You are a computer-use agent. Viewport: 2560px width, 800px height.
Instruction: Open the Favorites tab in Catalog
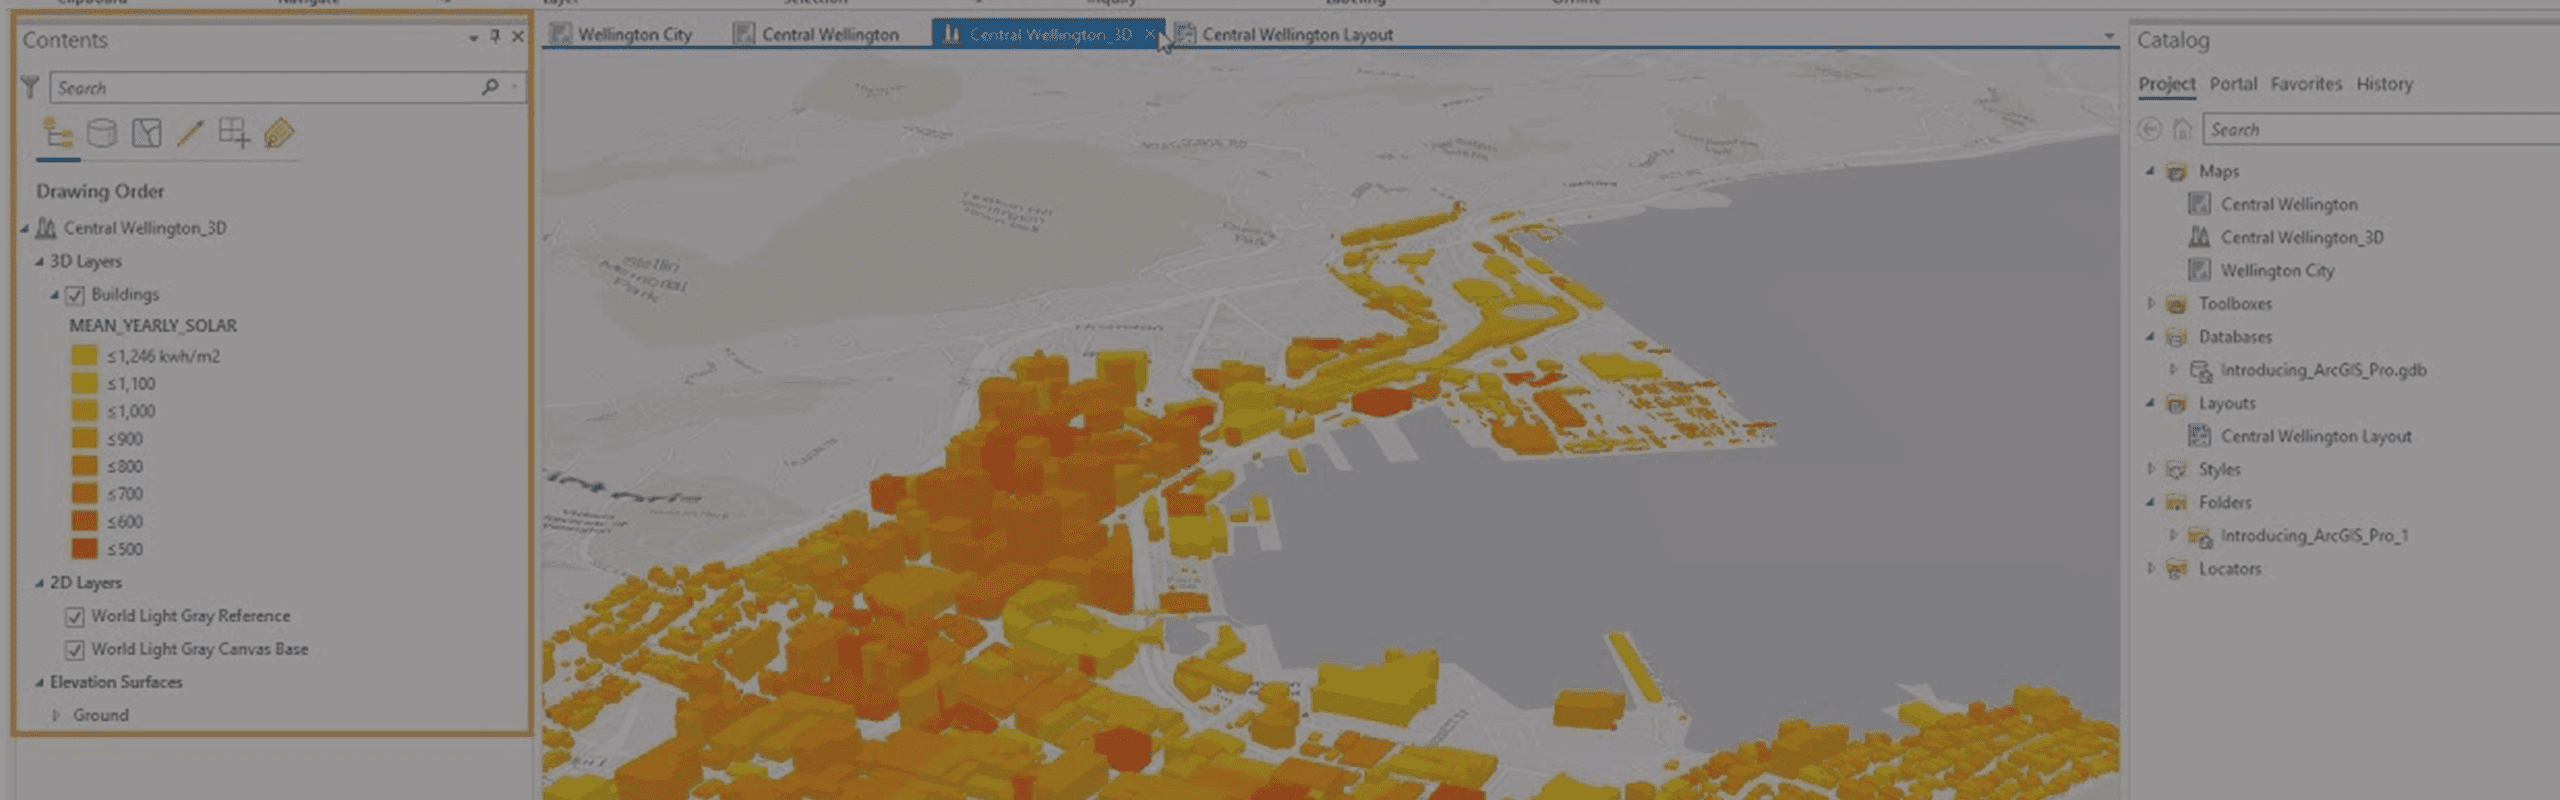click(x=2306, y=84)
